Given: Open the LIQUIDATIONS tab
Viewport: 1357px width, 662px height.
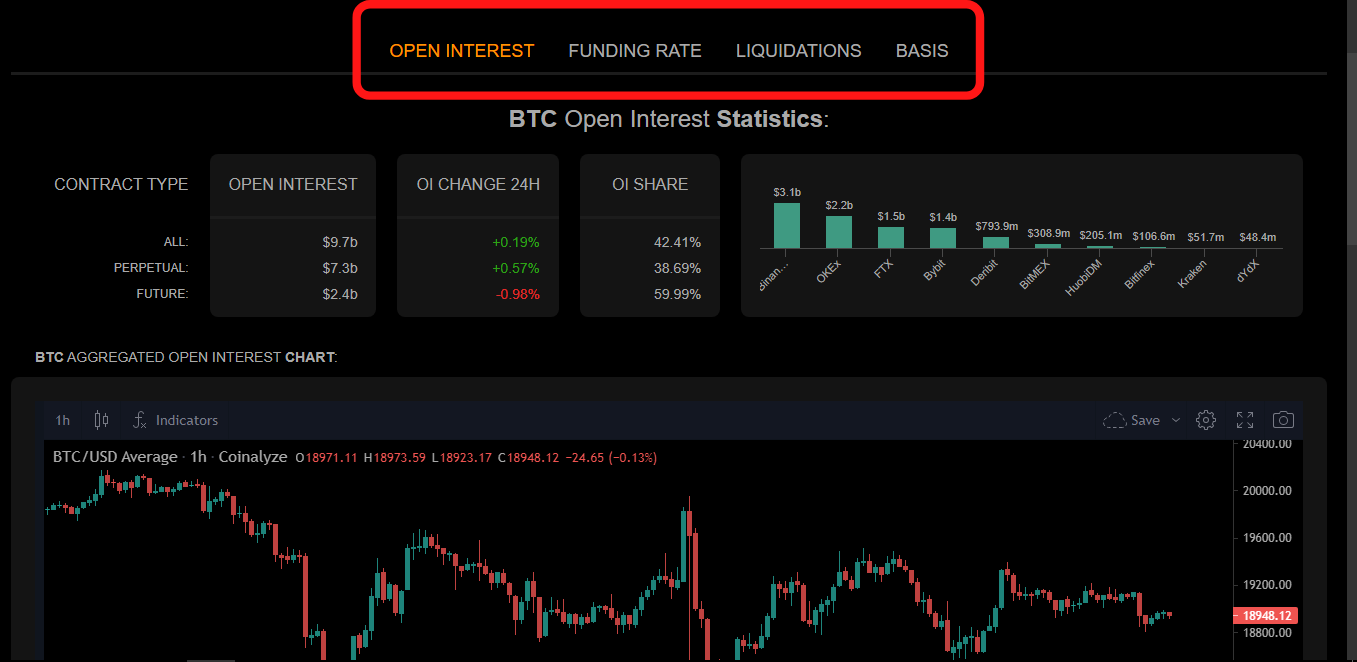Looking at the screenshot, I should coord(798,50).
